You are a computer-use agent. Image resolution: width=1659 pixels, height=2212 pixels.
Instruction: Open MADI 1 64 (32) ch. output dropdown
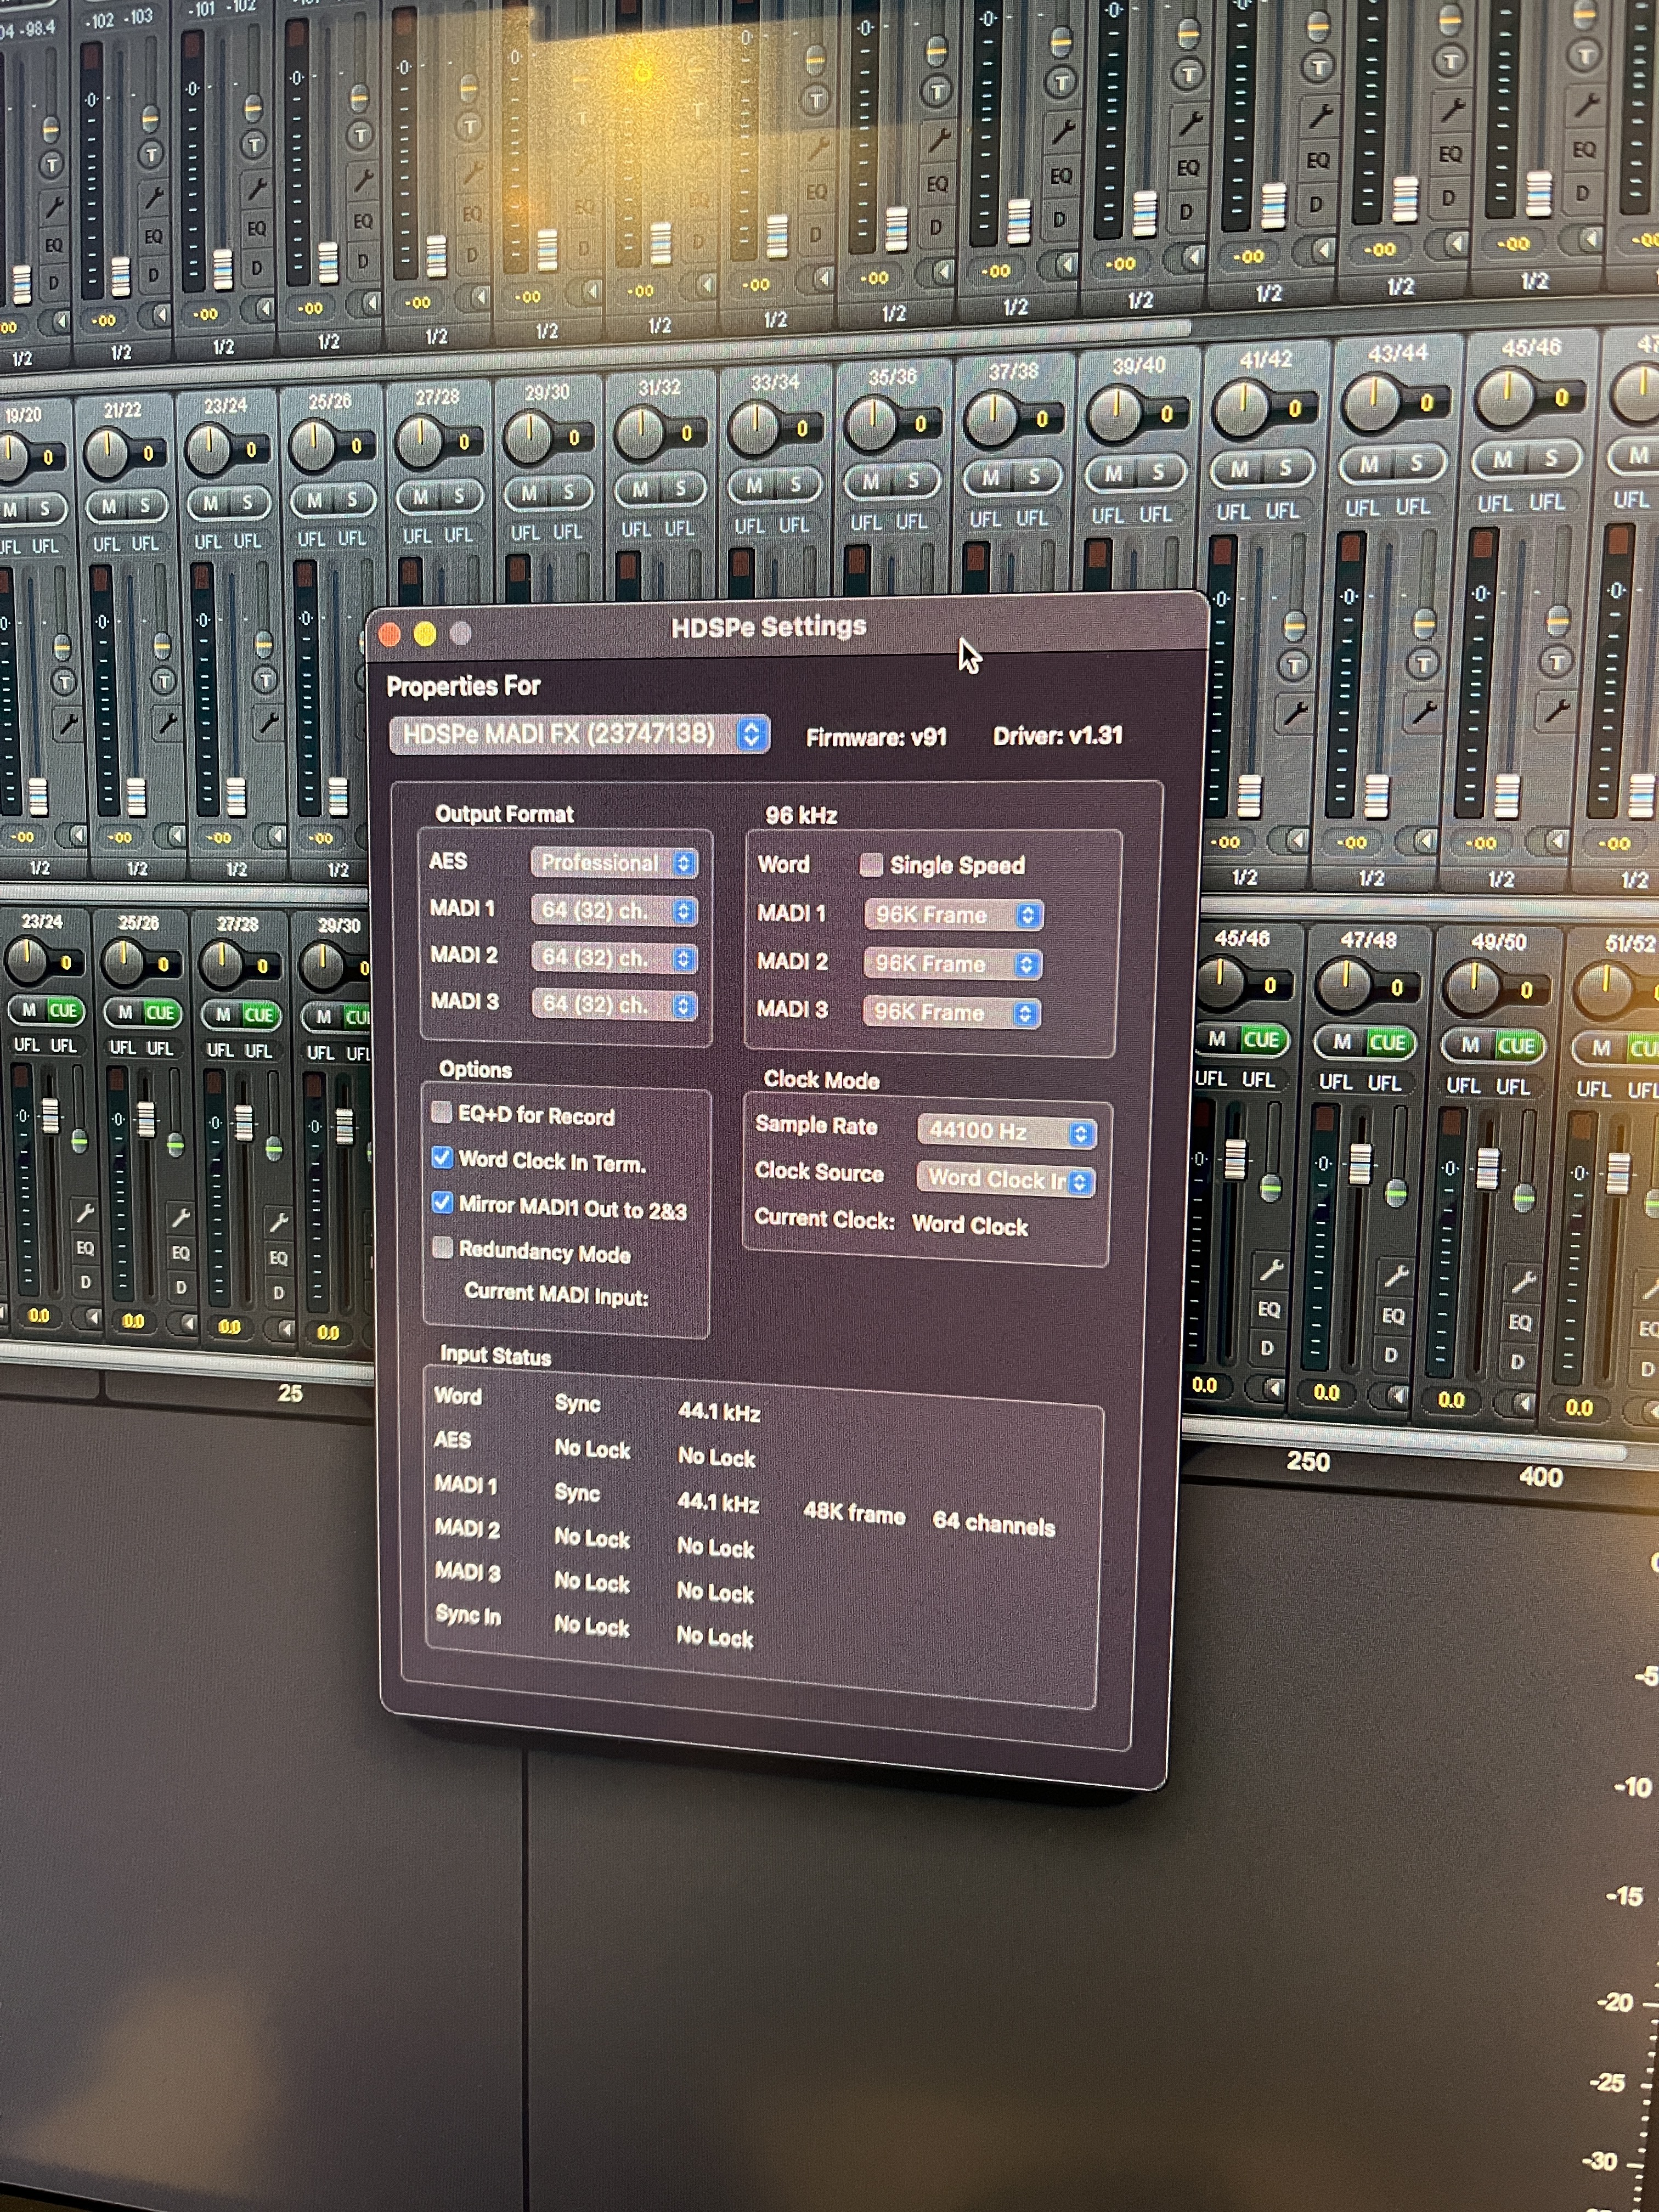[x=614, y=911]
